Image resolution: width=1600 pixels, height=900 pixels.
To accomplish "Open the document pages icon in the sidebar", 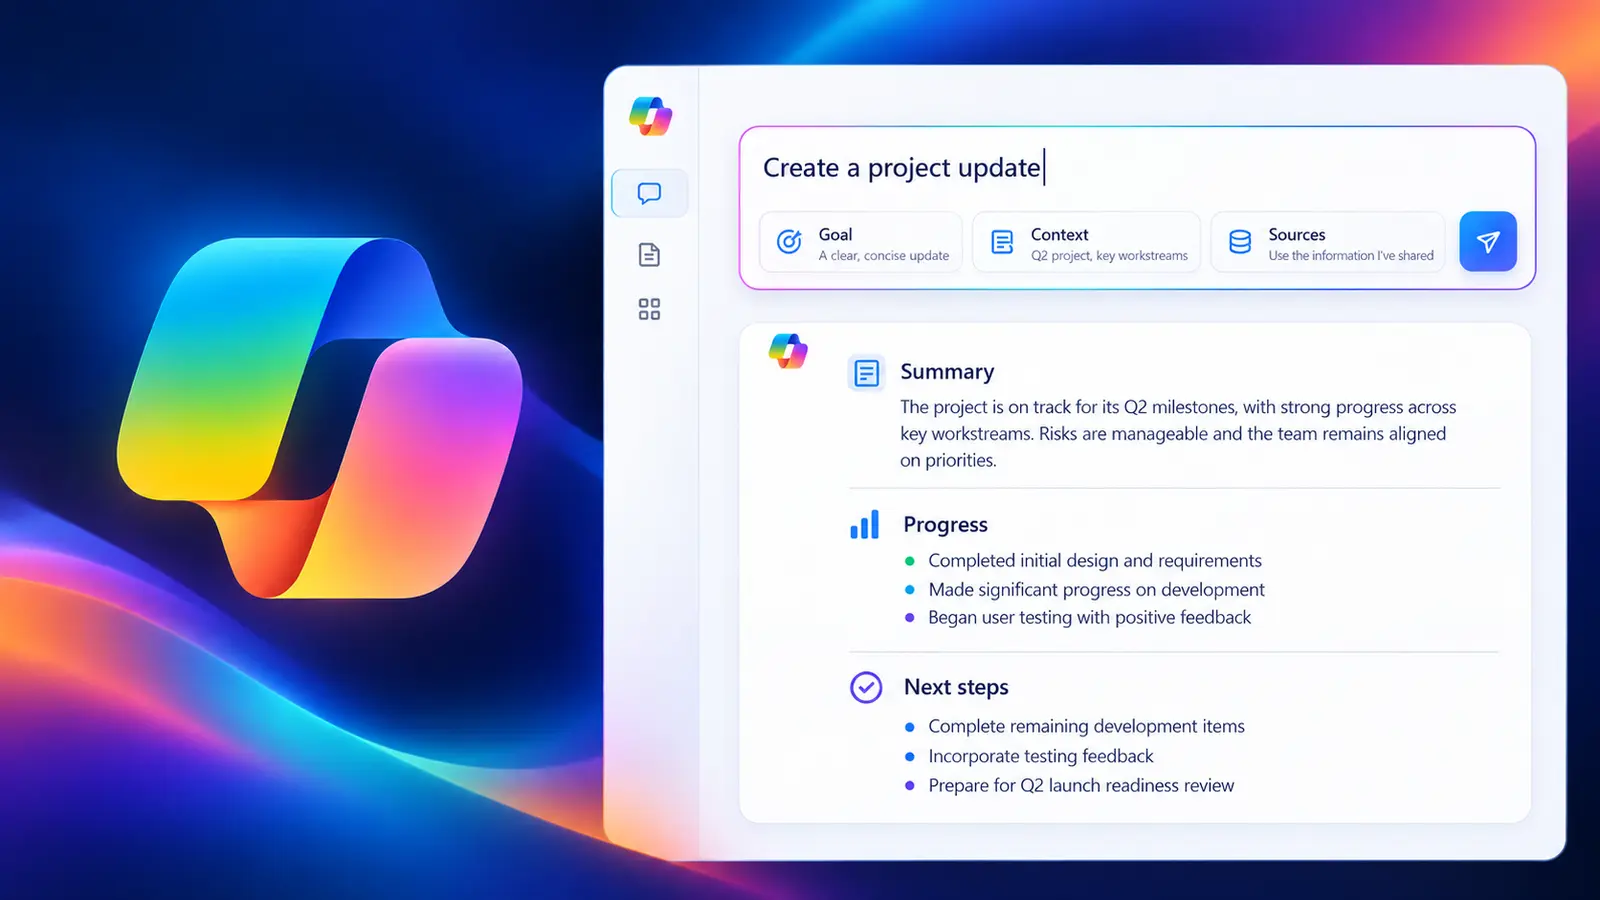I will (x=649, y=255).
